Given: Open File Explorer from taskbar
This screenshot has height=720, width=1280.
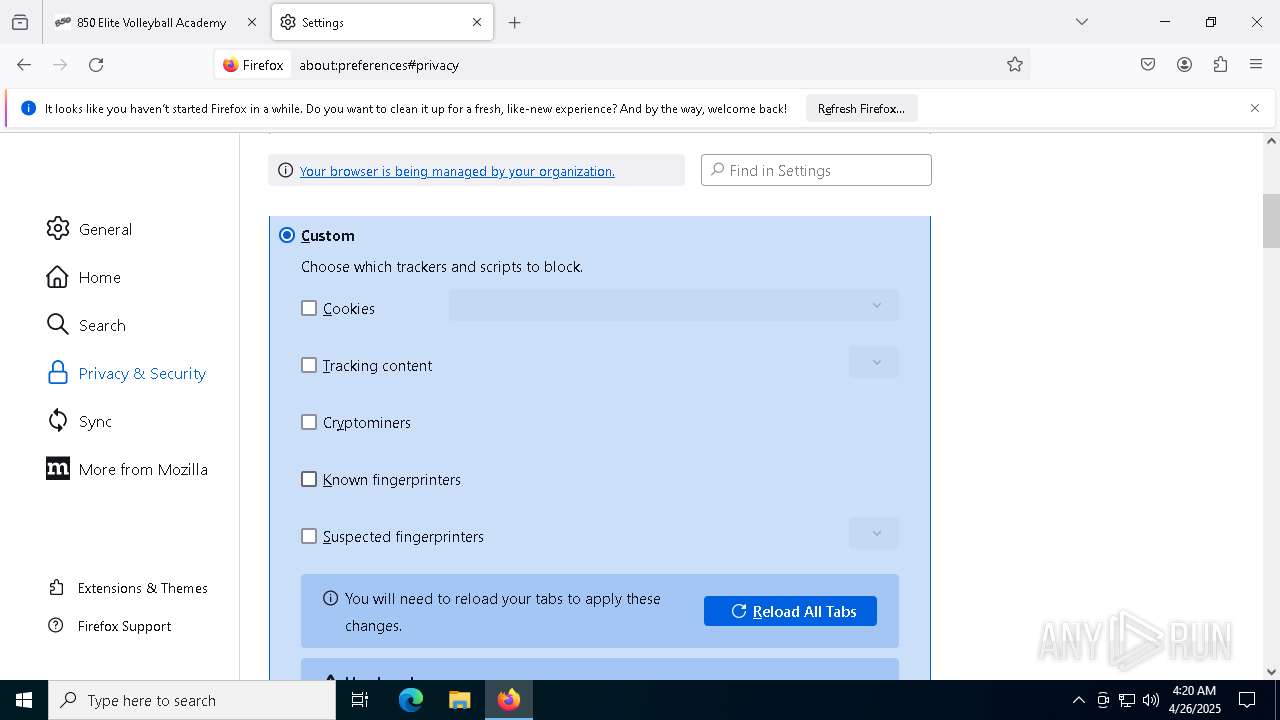Looking at the screenshot, I should click(x=460, y=700).
